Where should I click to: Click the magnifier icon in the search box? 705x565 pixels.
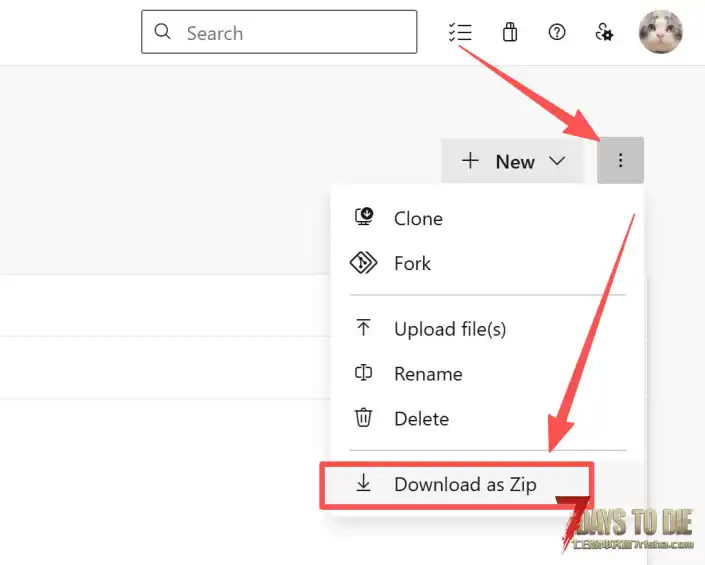[x=162, y=33]
